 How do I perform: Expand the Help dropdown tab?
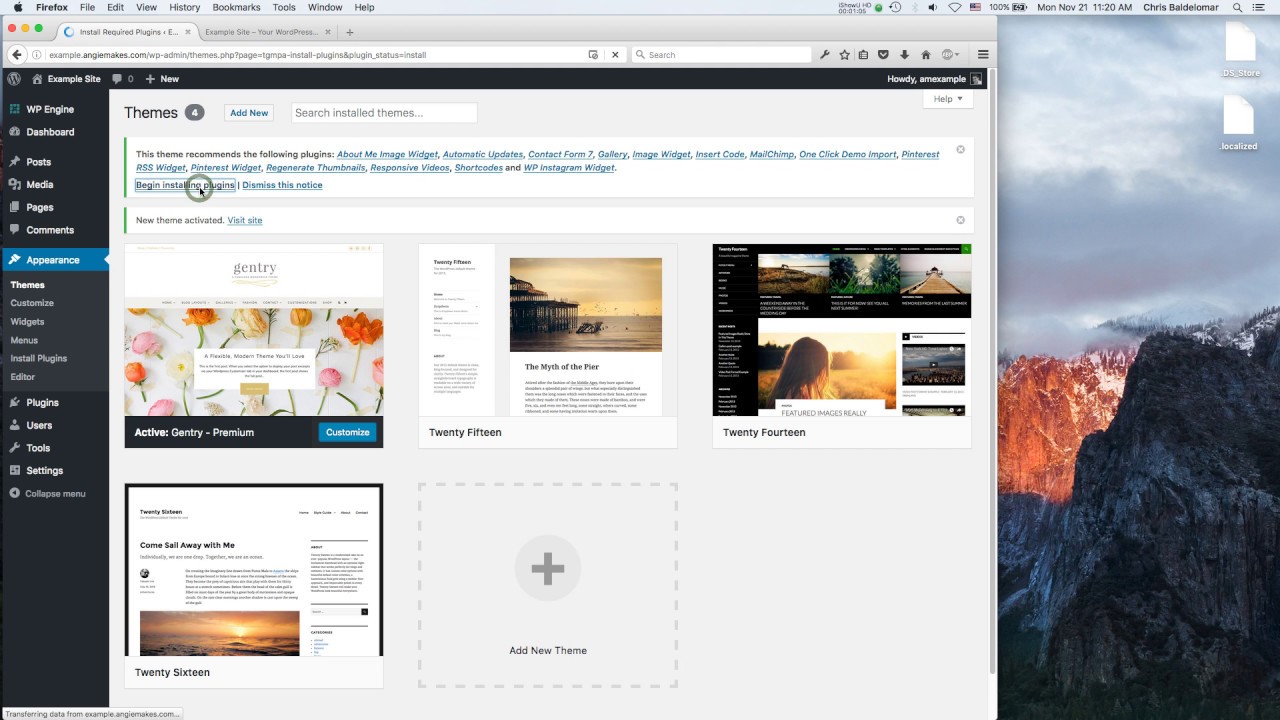click(947, 99)
